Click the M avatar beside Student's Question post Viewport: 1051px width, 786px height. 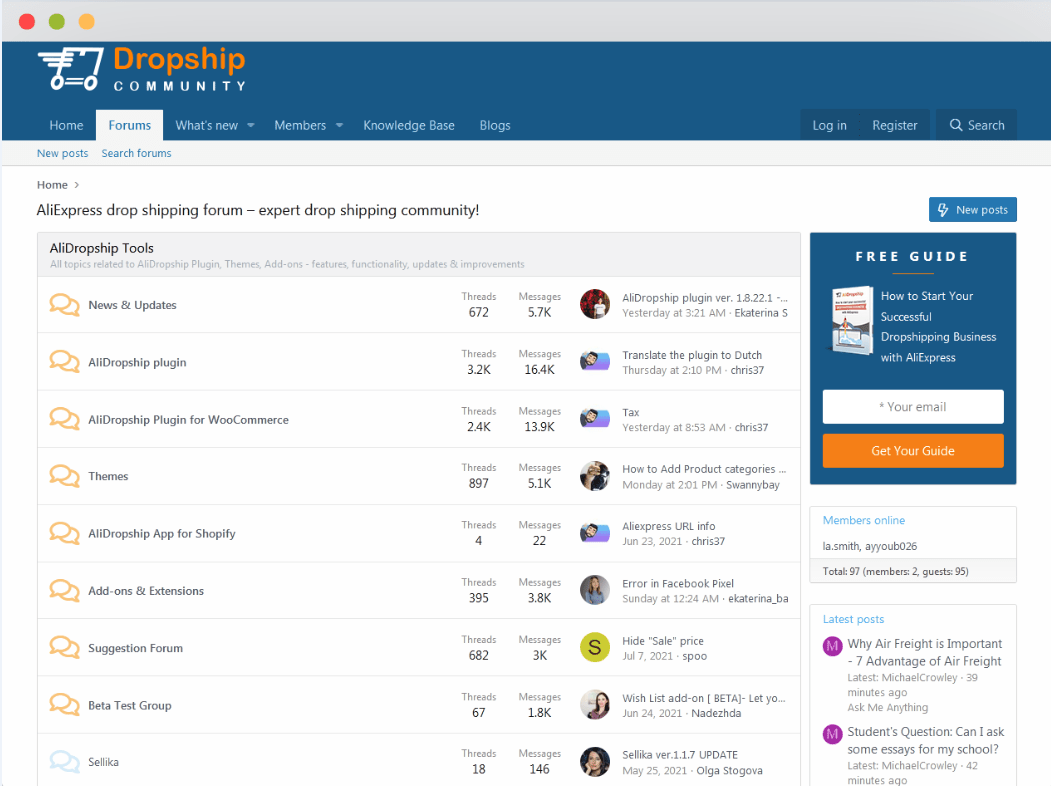(x=832, y=734)
